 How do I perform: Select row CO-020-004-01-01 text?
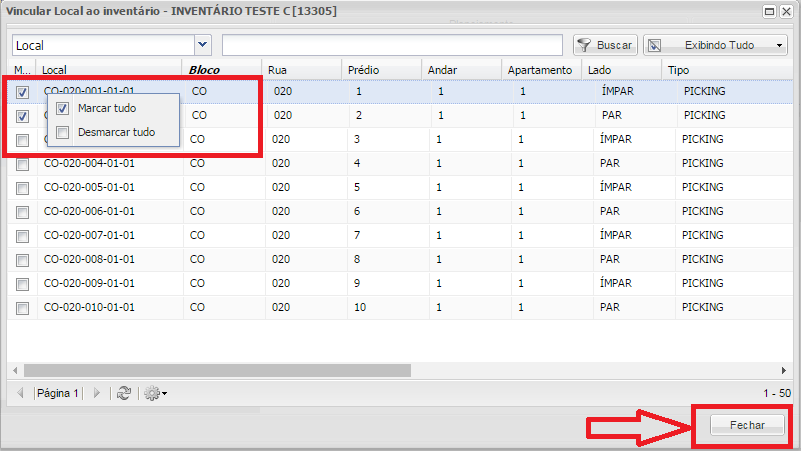click(89, 163)
